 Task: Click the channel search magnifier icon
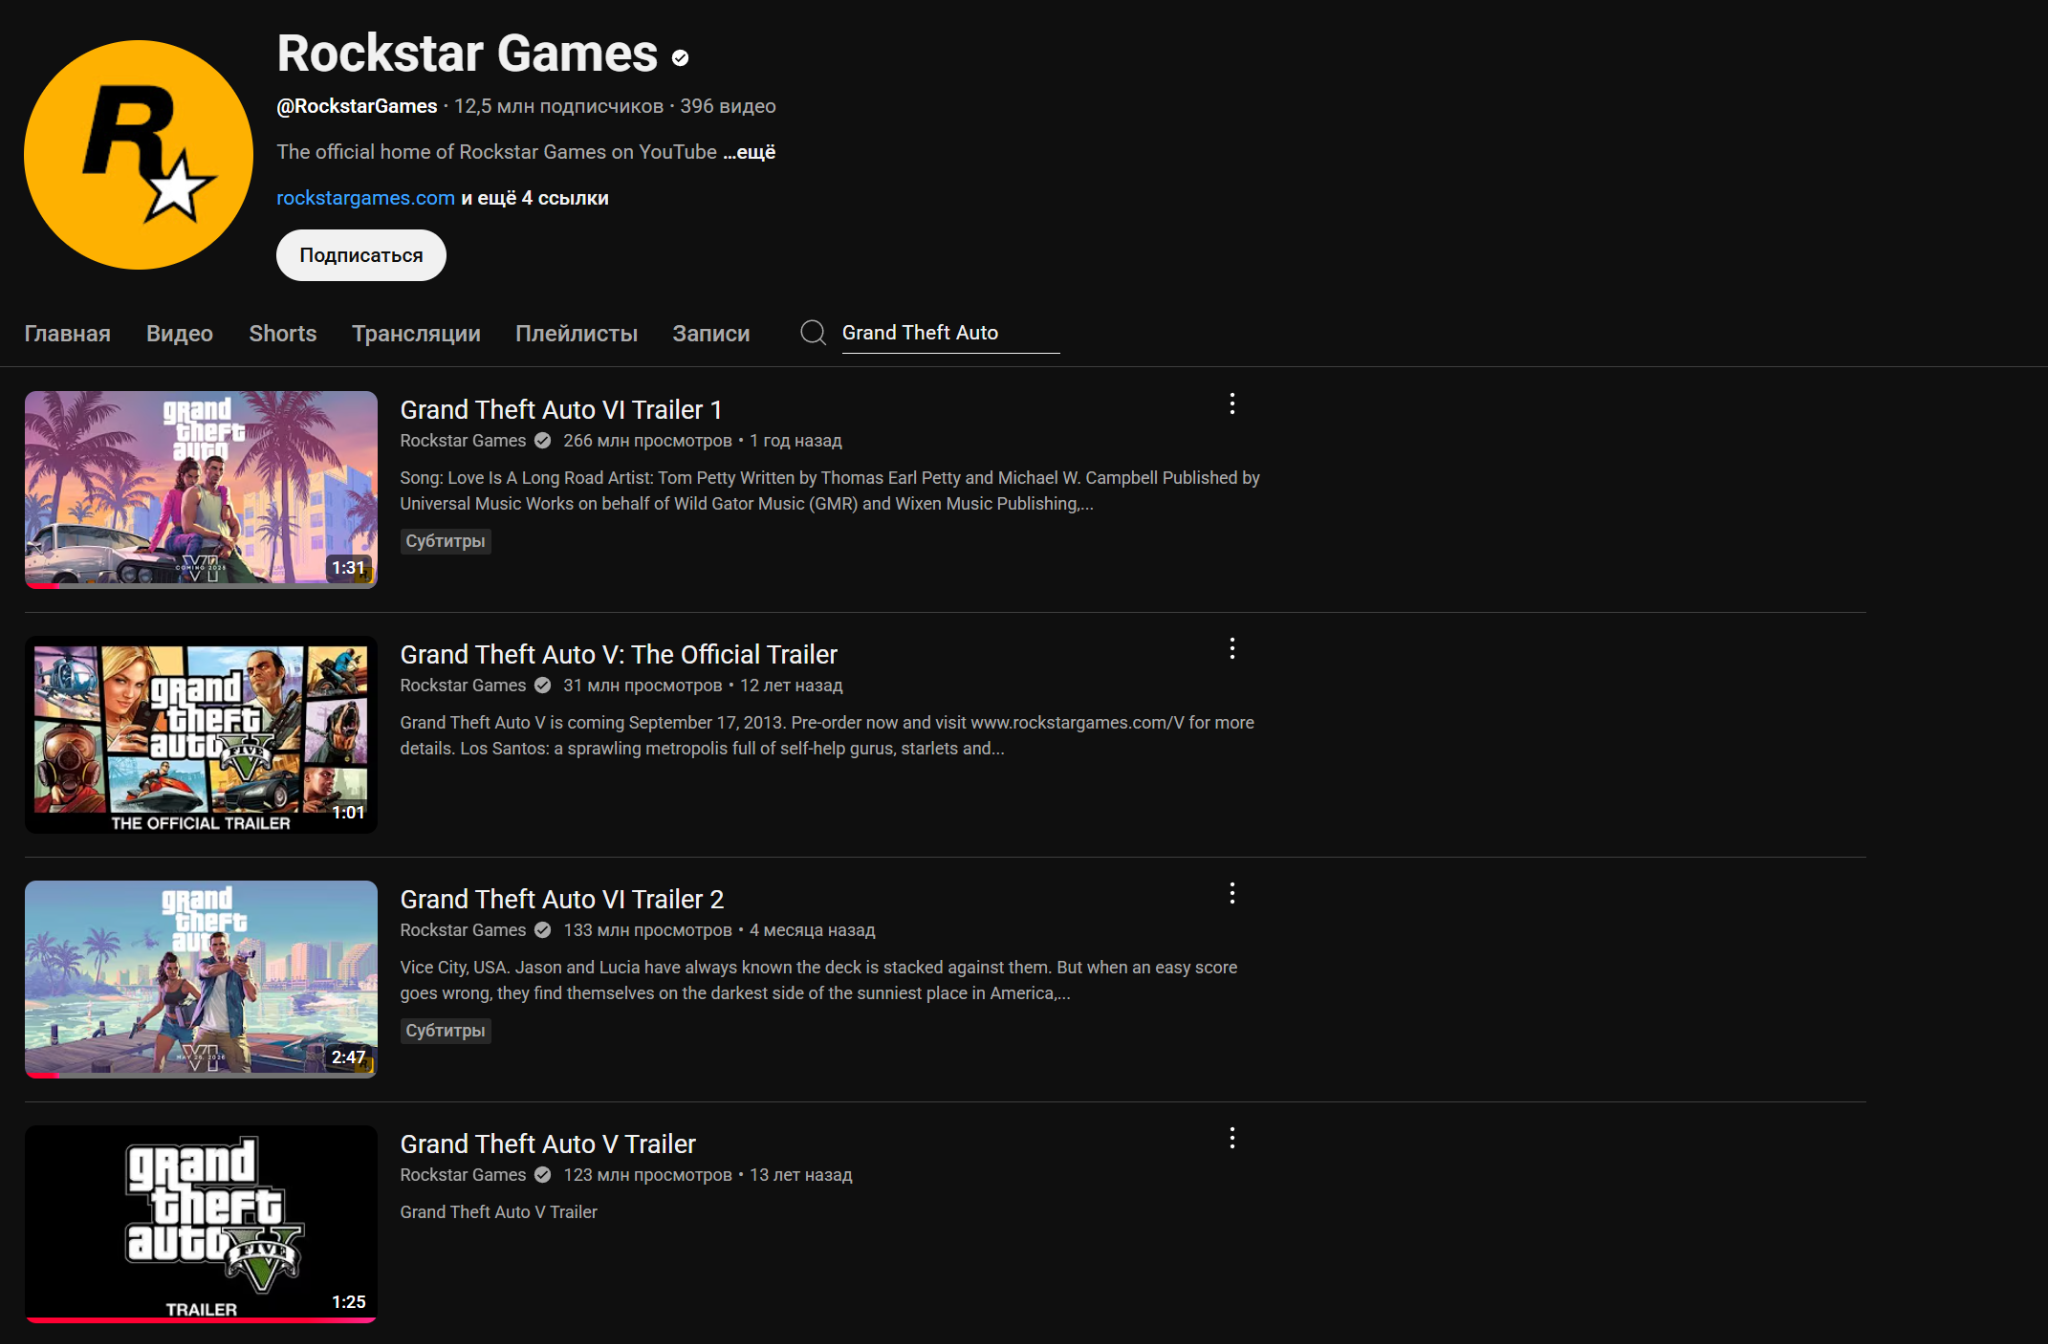coord(813,333)
